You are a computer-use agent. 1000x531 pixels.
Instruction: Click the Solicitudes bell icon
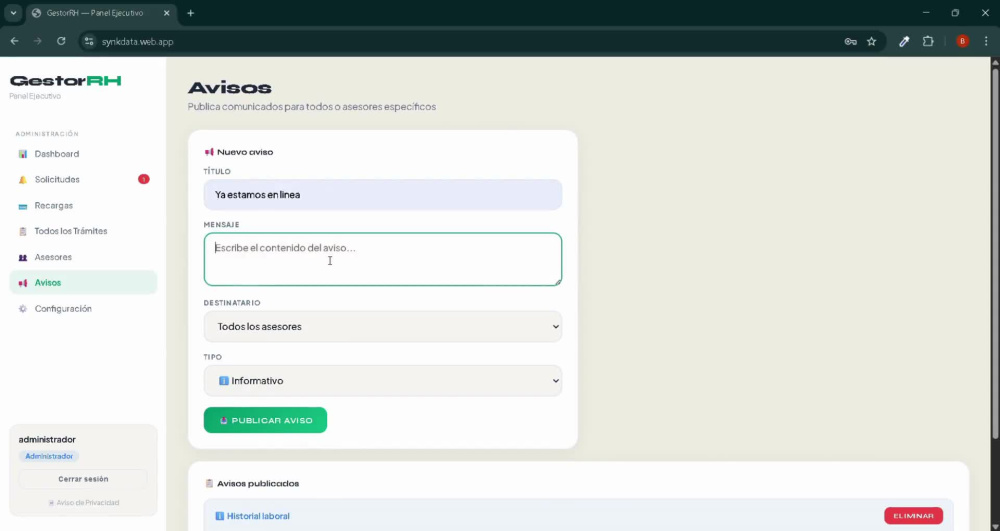click(23, 180)
